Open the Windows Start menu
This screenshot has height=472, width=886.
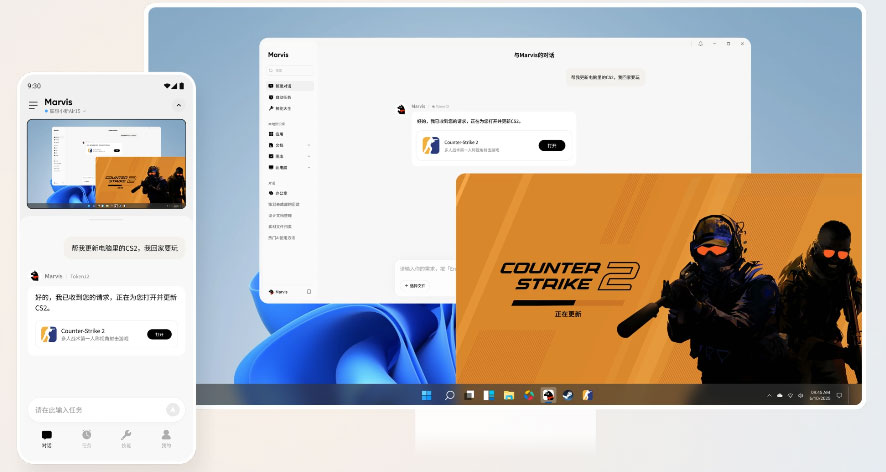(x=427, y=395)
